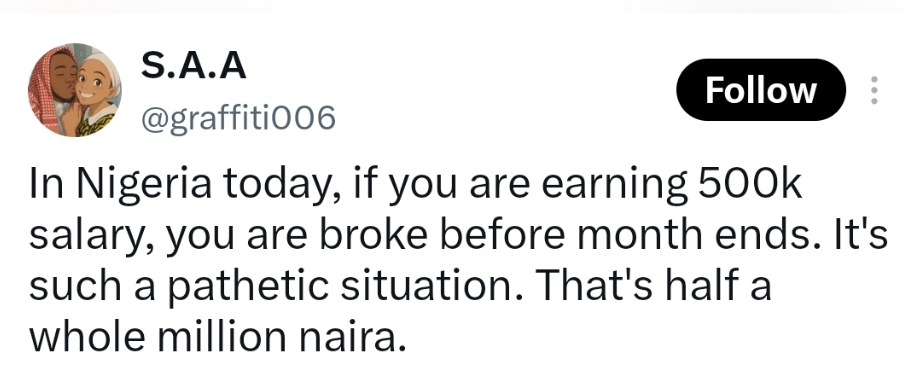The image size is (921, 382).
Task: Click "That's half a" in the tweet
Action: tap(653, 286)
